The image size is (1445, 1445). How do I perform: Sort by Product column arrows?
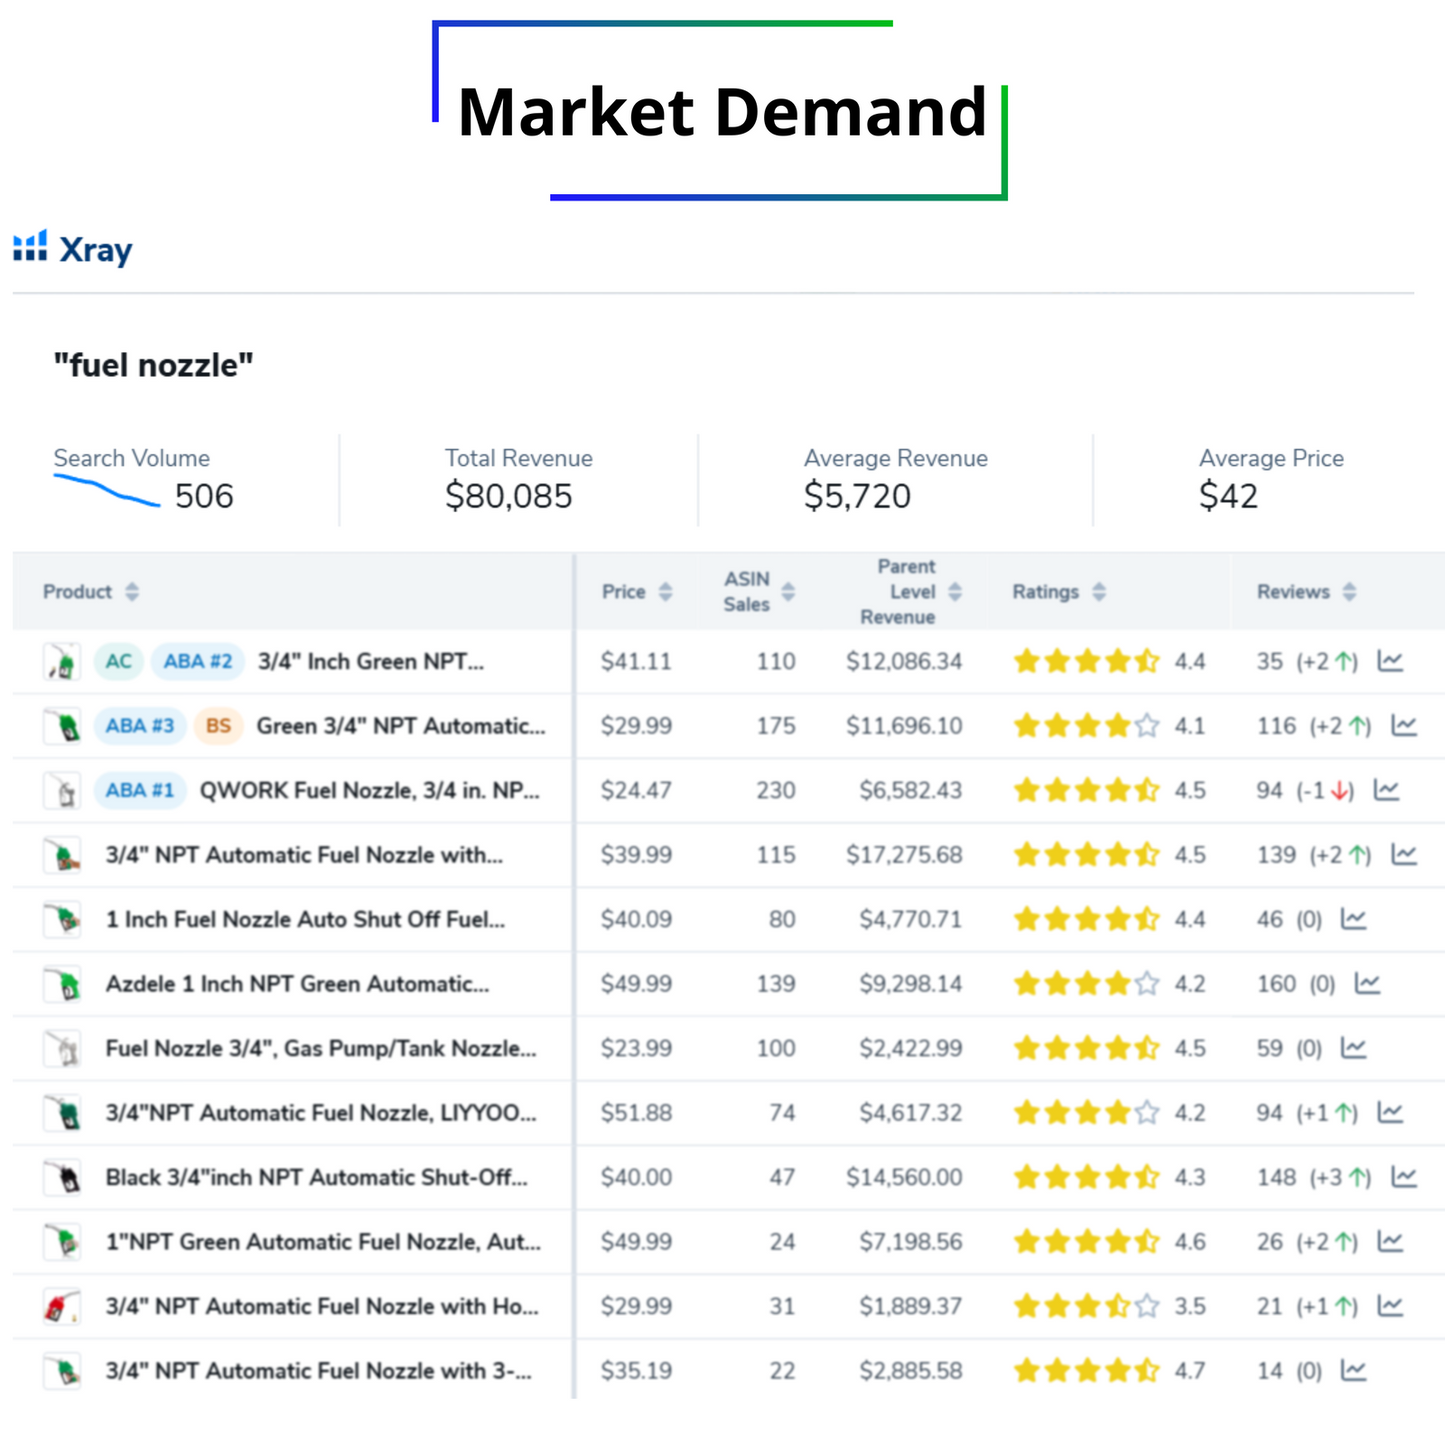tap(132, 592)
